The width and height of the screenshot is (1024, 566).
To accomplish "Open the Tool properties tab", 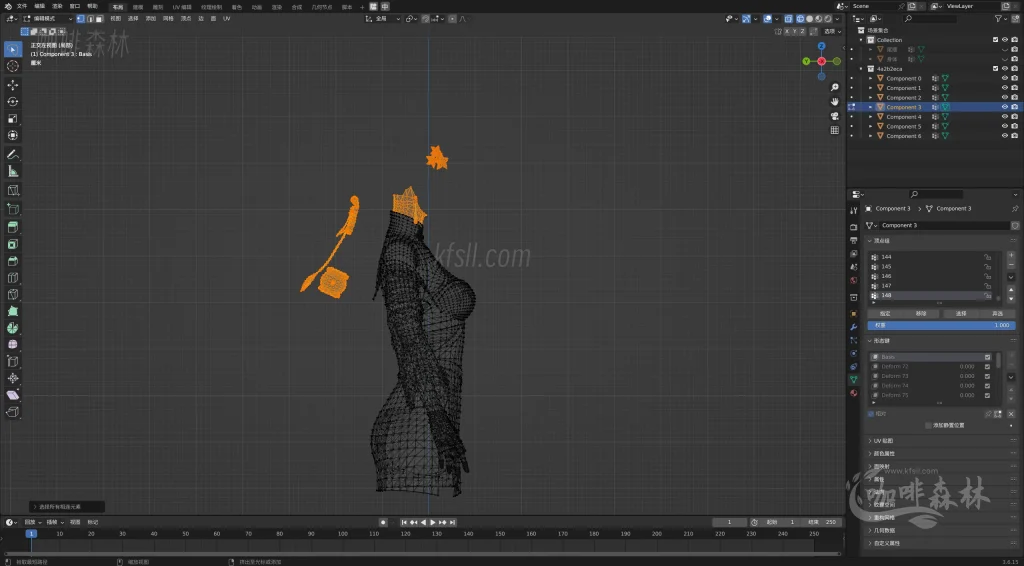I will point(854,210).
